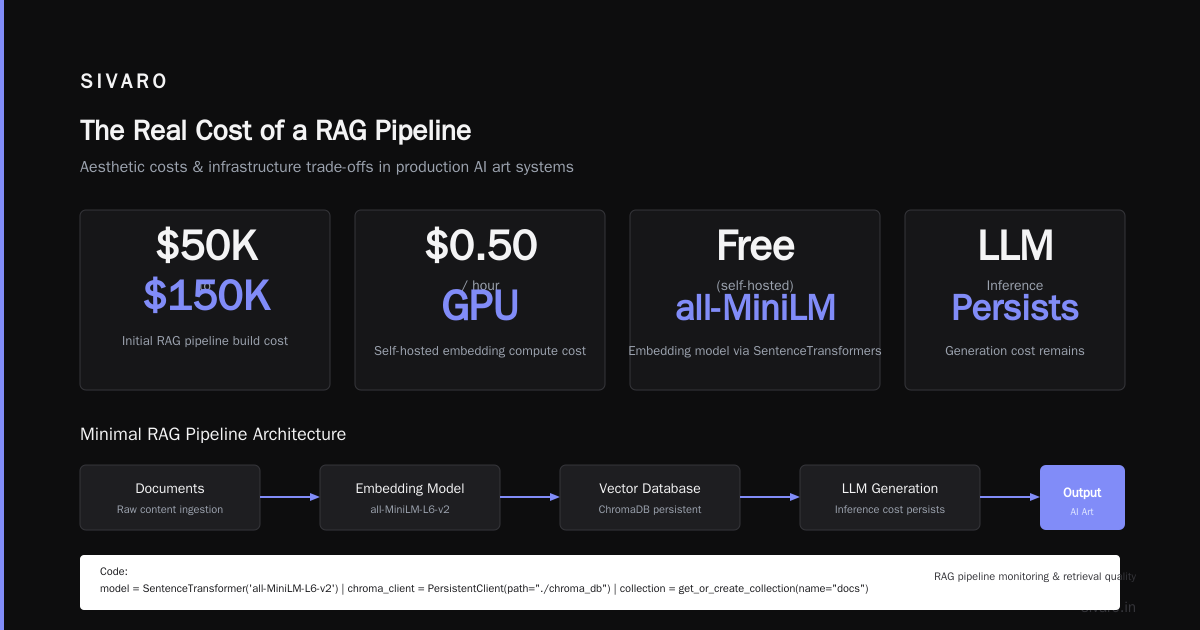The image size is (1200, 630).
Task: Click arrow between Embedding Model and Vector Database
Action: (530, 497)
